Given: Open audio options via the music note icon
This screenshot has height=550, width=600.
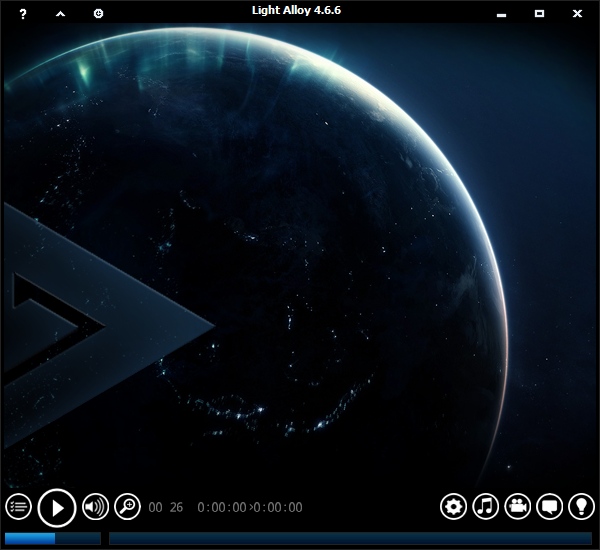Looking at the screenshot, I should [485, 507].
